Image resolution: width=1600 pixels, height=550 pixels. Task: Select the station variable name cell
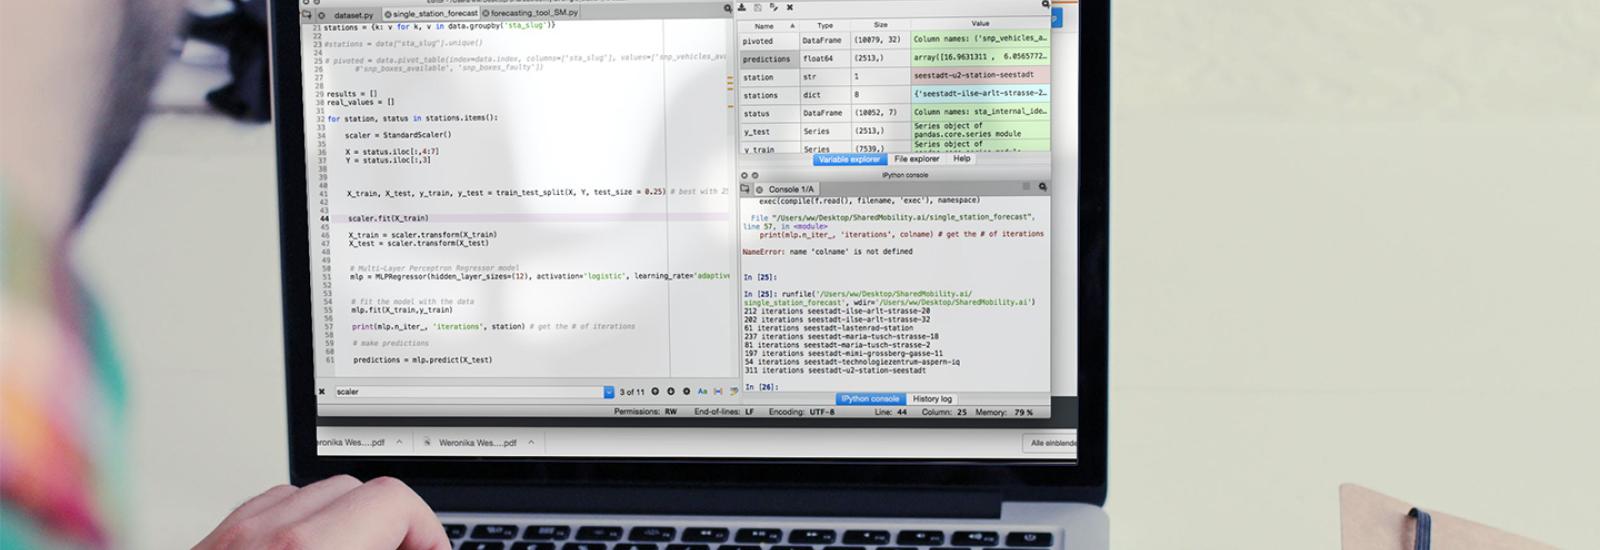click(x=768, y=77)
